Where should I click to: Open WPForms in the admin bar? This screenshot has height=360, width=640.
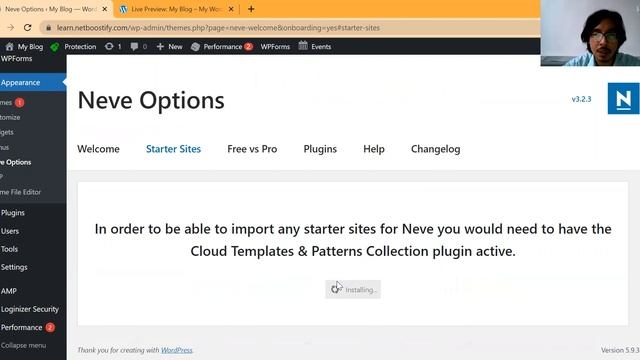point(275,47)
